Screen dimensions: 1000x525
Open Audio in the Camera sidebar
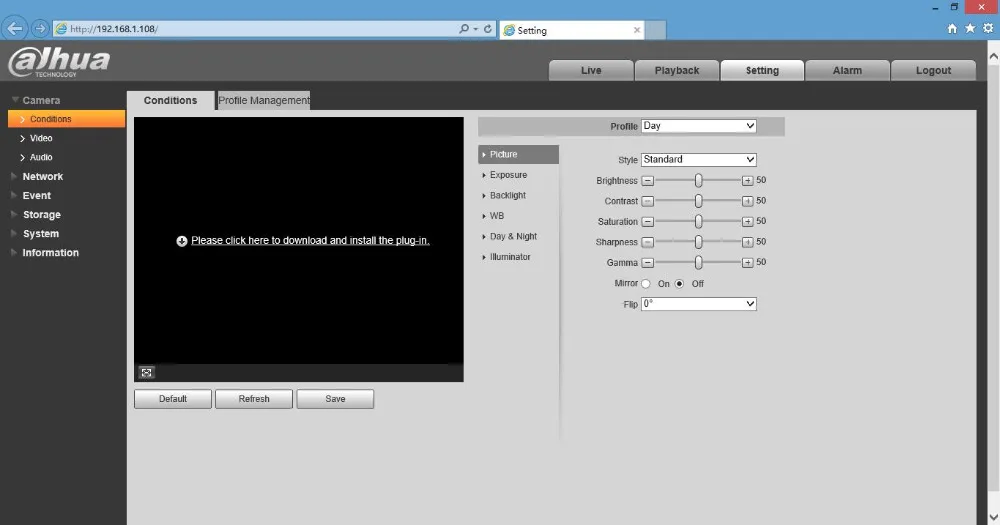[41, 157]
